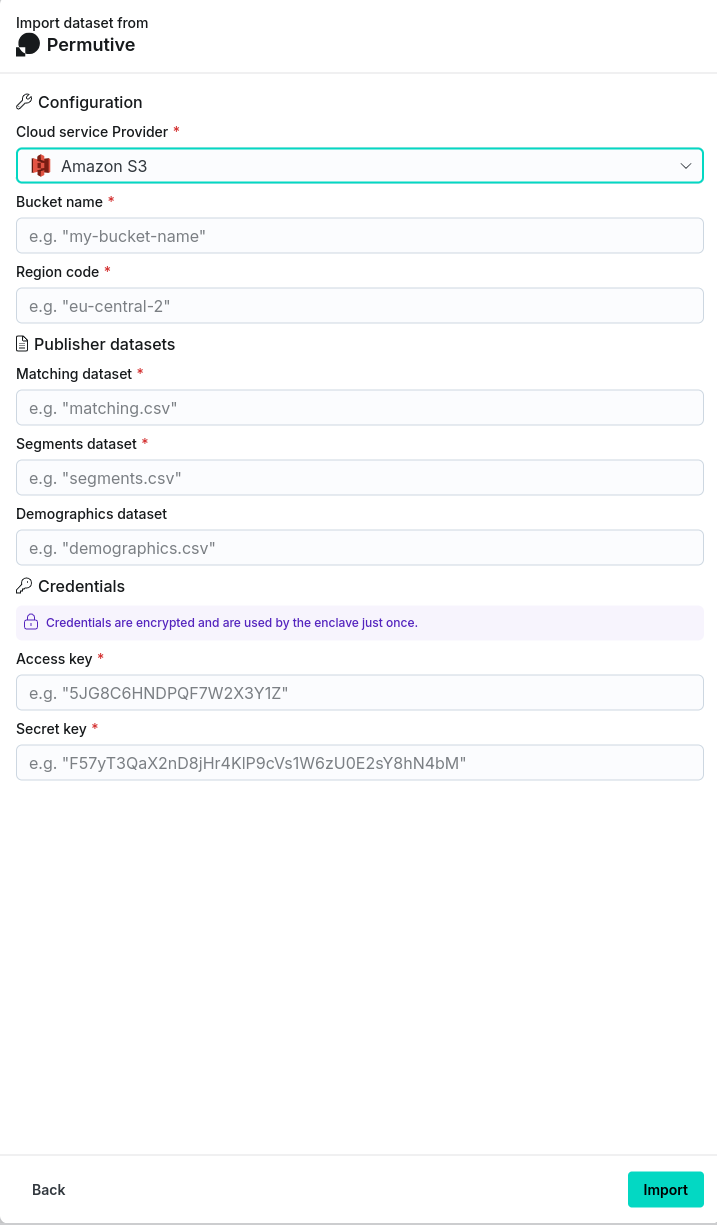Screen dimensions: 717x1225
Task: Click the Publisher datasets document icon
Action: coord(23,344)
